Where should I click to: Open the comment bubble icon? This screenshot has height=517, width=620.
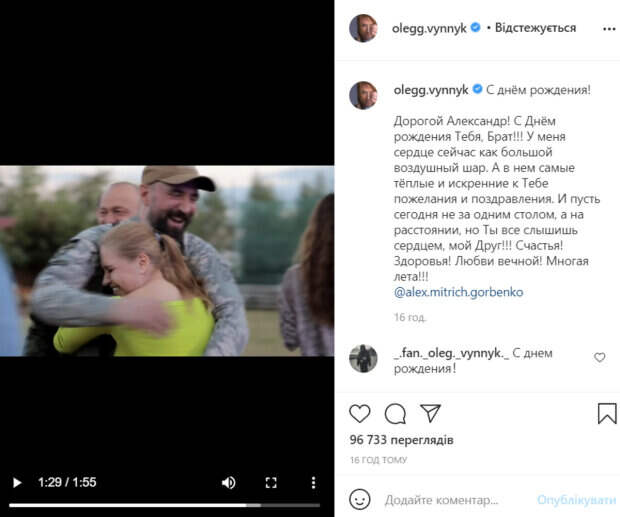[395, 413]
